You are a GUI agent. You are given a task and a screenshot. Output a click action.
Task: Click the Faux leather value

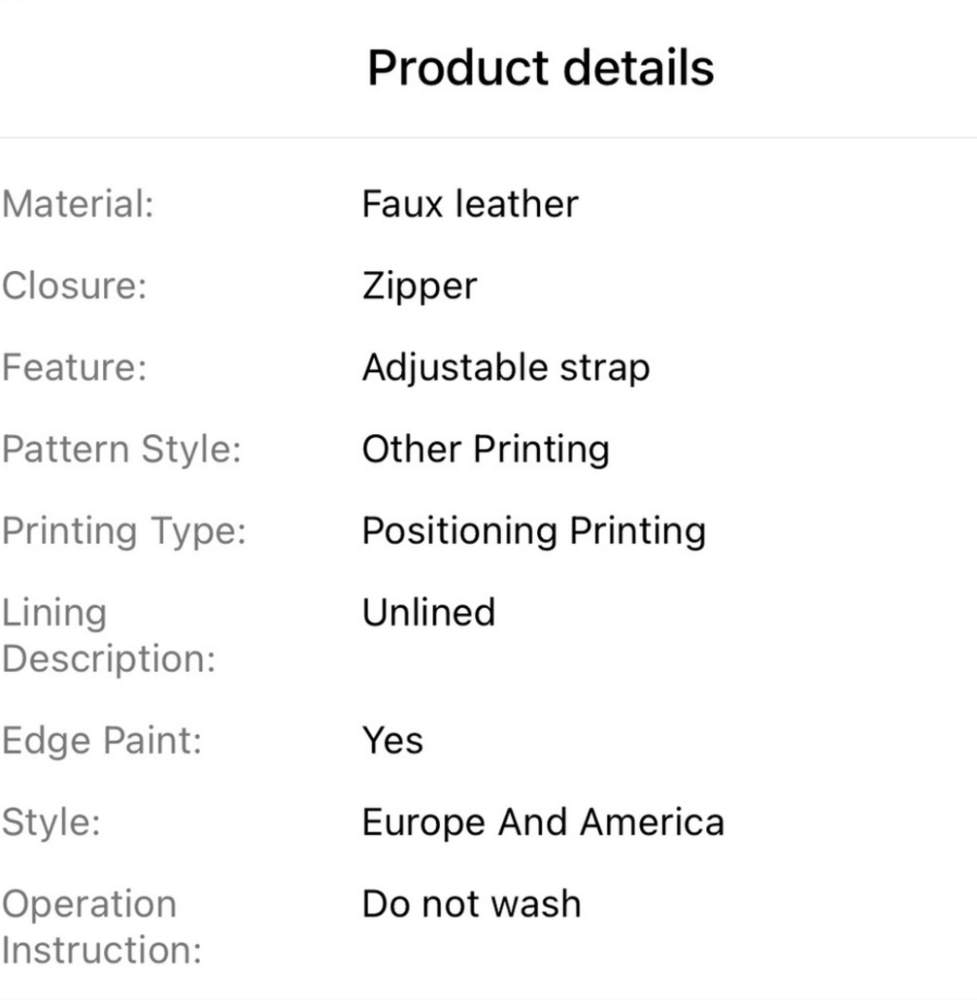(x=470, y=204)
